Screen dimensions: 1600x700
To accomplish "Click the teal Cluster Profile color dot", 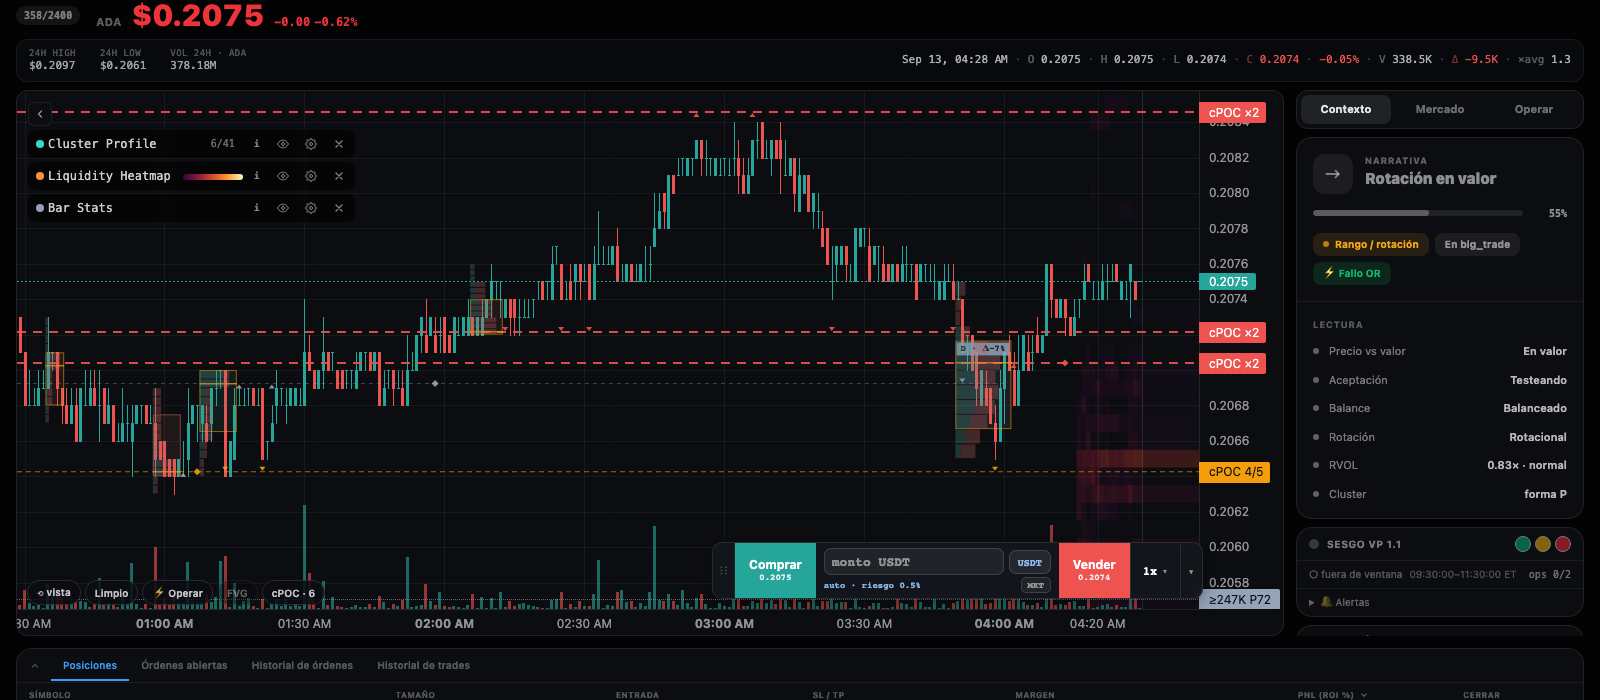I will 40,144.
